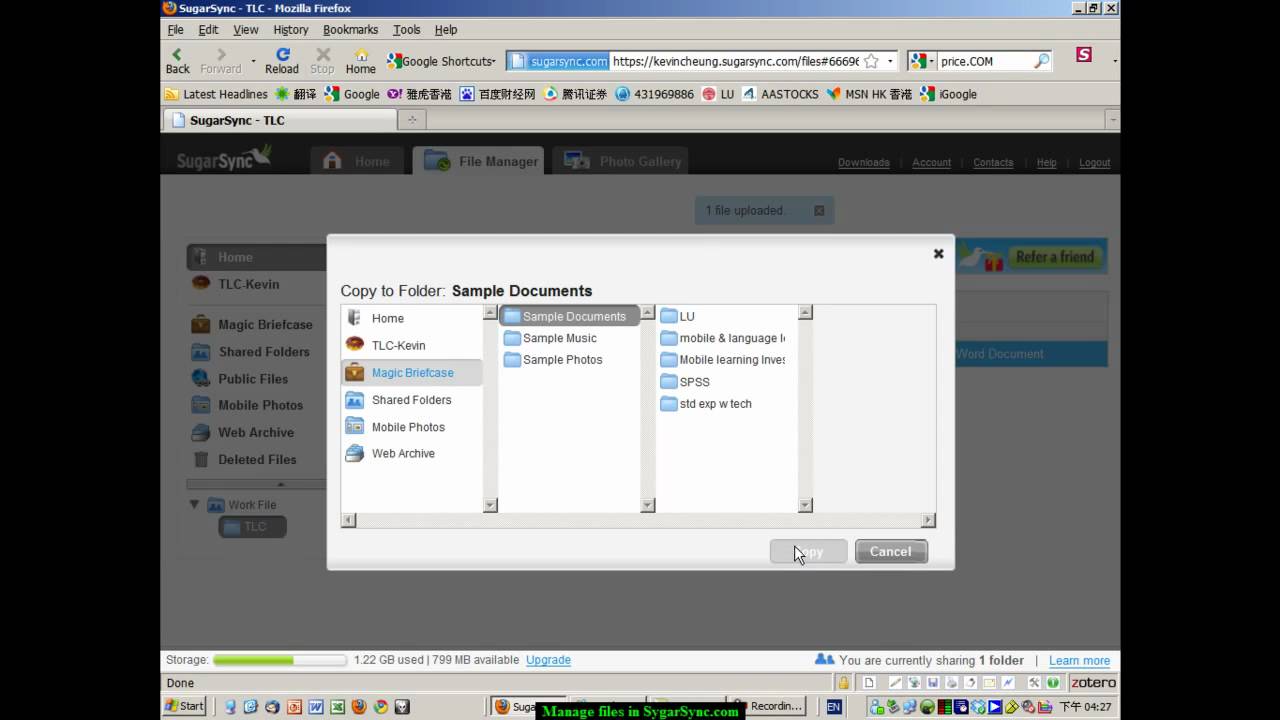This screenshot has width=1280, height=720.
Task: Click the Copy button
Action: (x=808, y=551)
